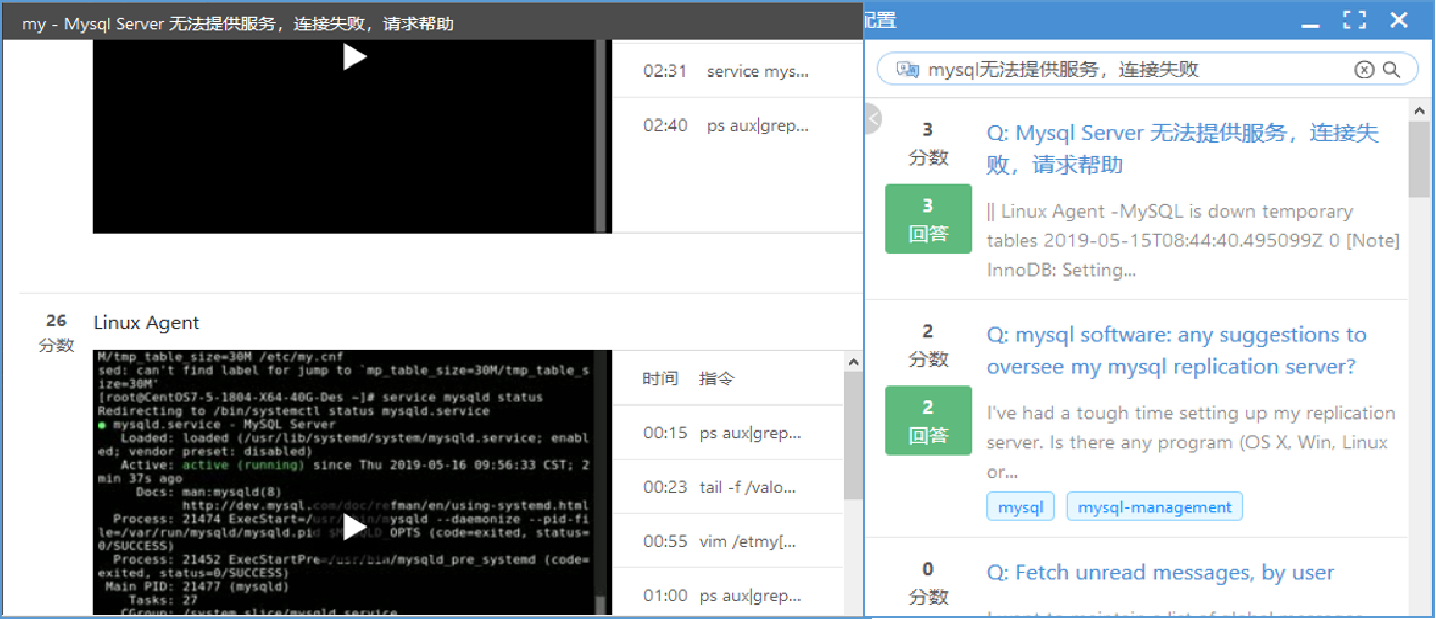Click the '26 分数' score beside Linux Agent
The height and width of the screenshot is (619, 1436).
tap(56, 333)
